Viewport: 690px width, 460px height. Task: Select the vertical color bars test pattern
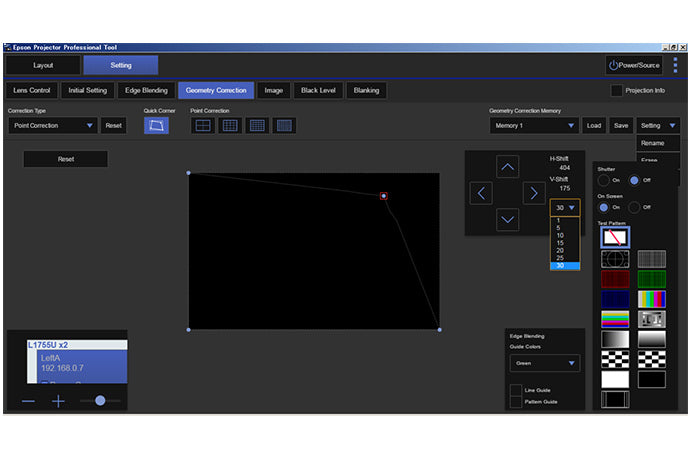[x=651, y=299]
